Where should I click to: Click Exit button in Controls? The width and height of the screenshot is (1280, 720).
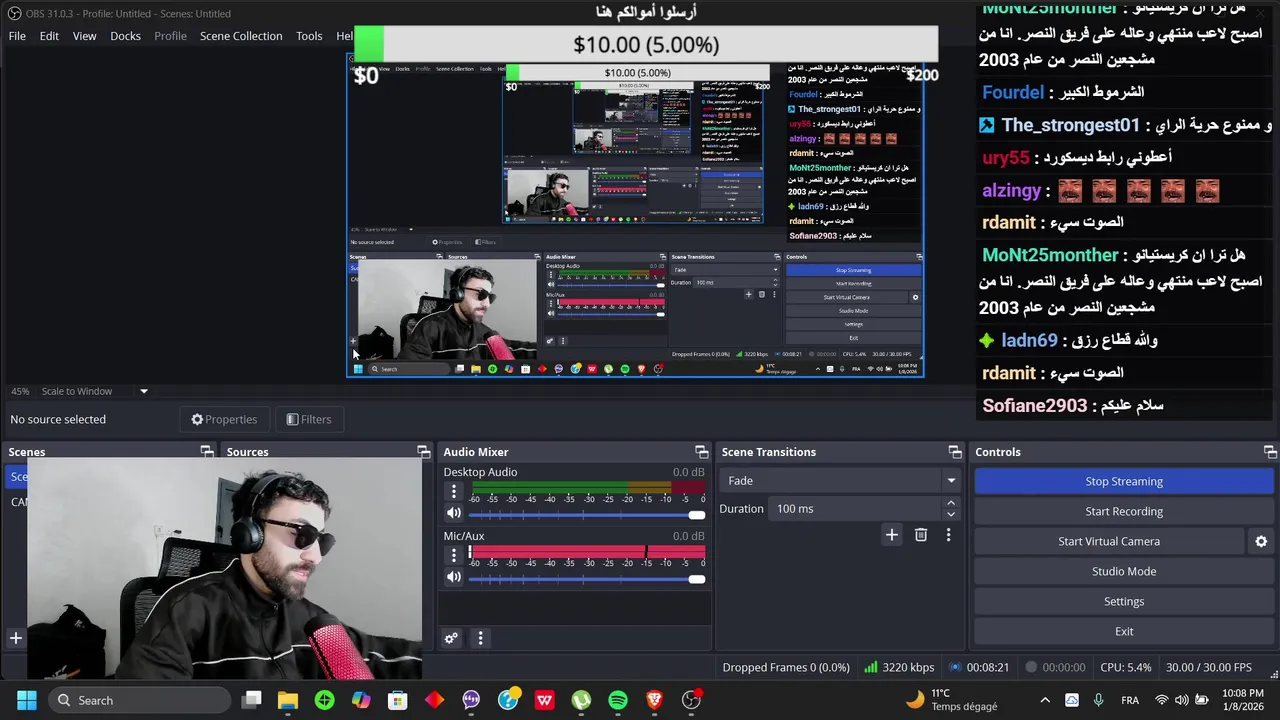pyautogui.click(x=1124, y=631)
